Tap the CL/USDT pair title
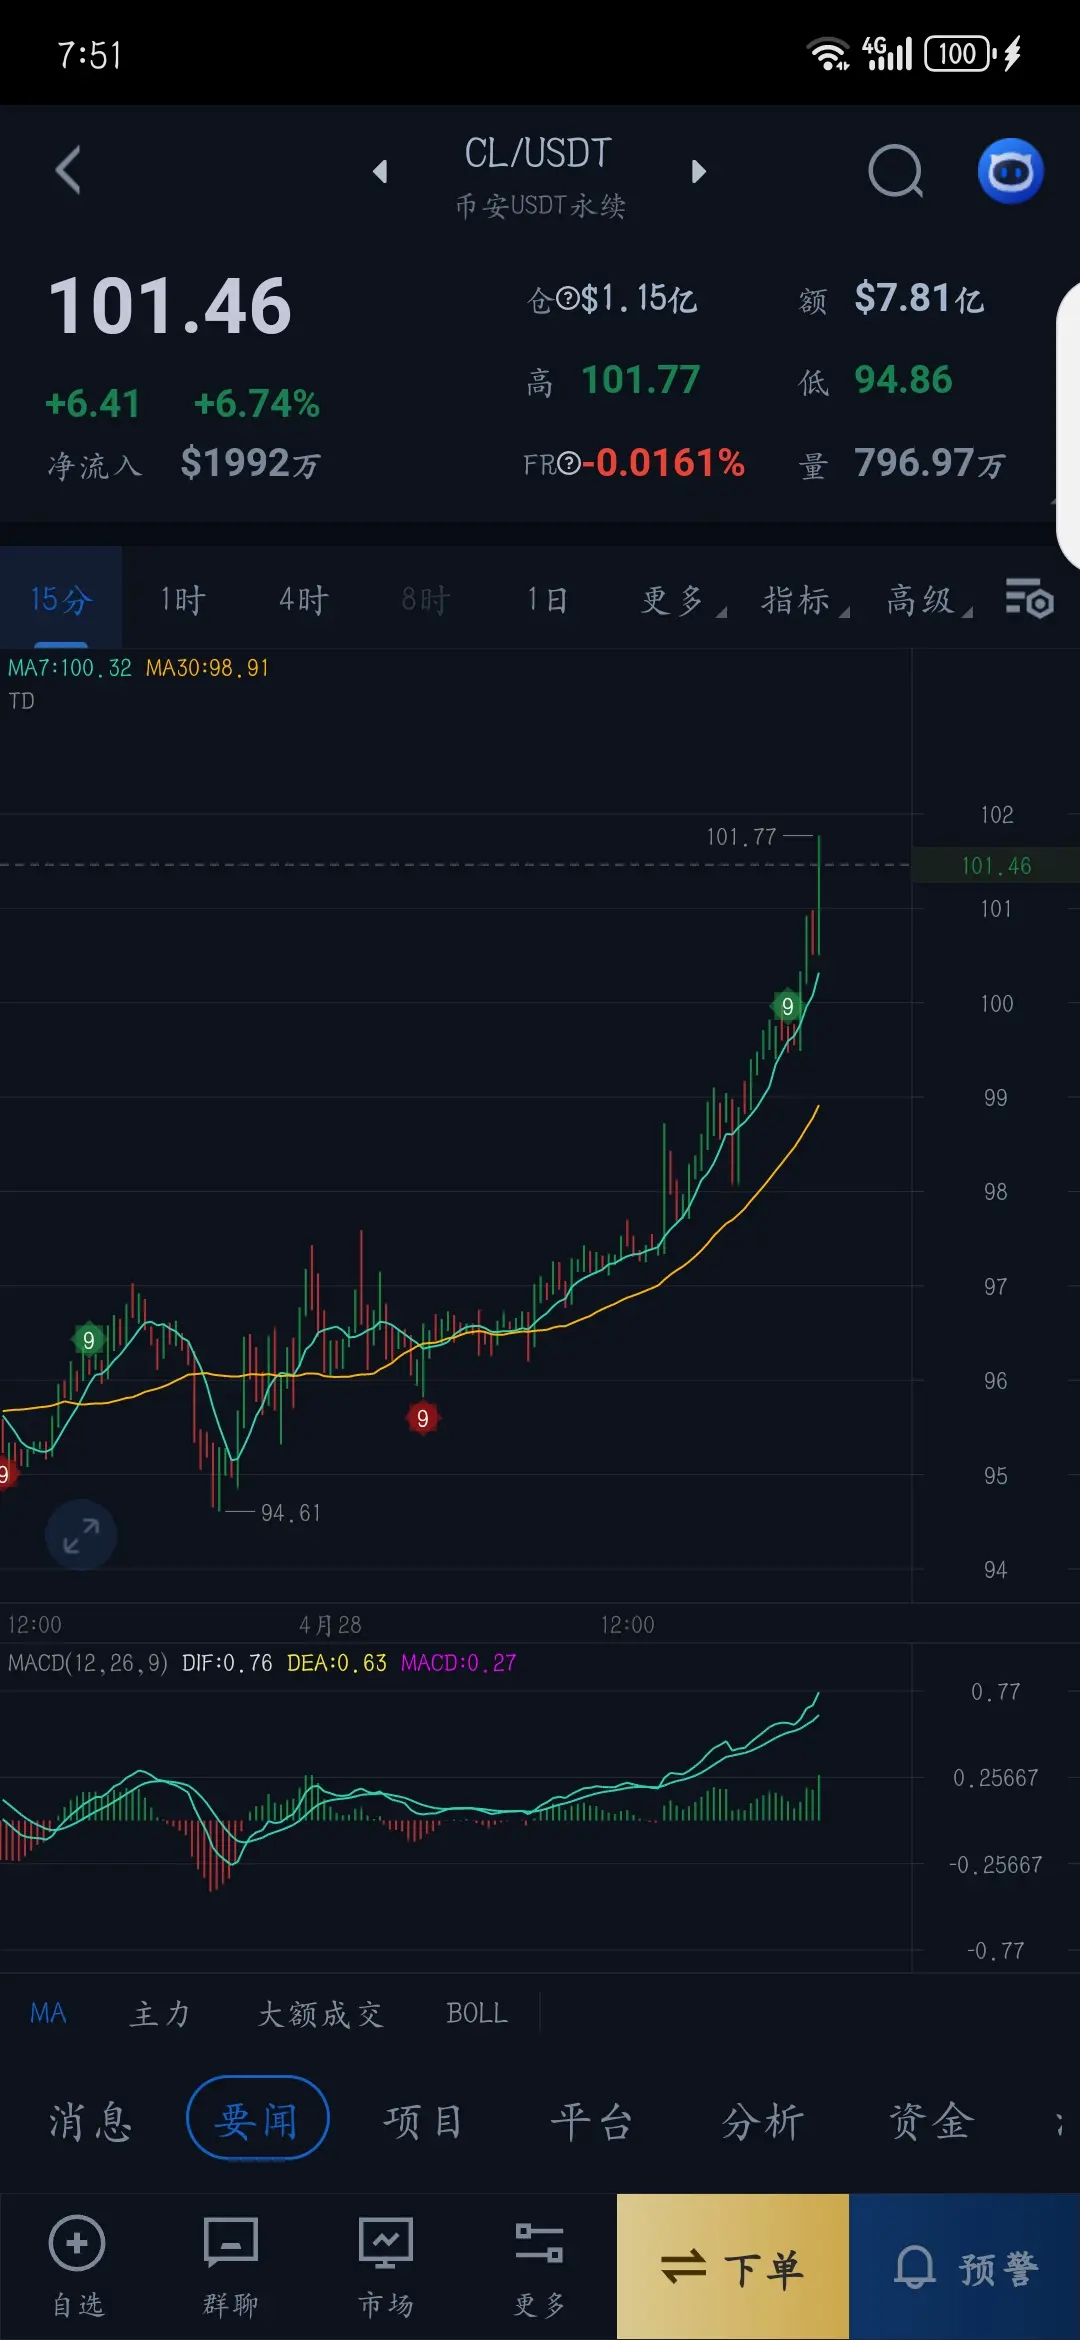Screen dimensions: 1080x2340 coord(538,154)
